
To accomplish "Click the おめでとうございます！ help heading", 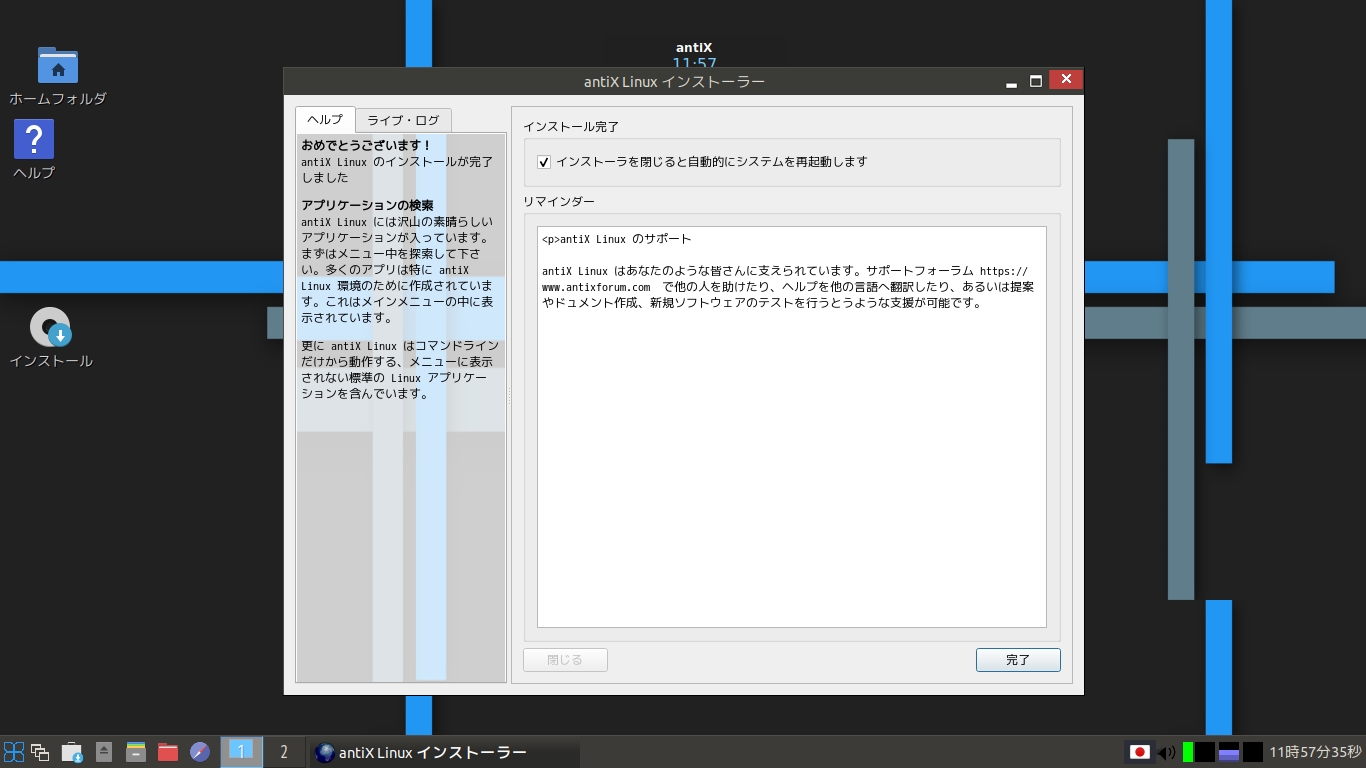I will pyautogui.click(x=366, y=146).
